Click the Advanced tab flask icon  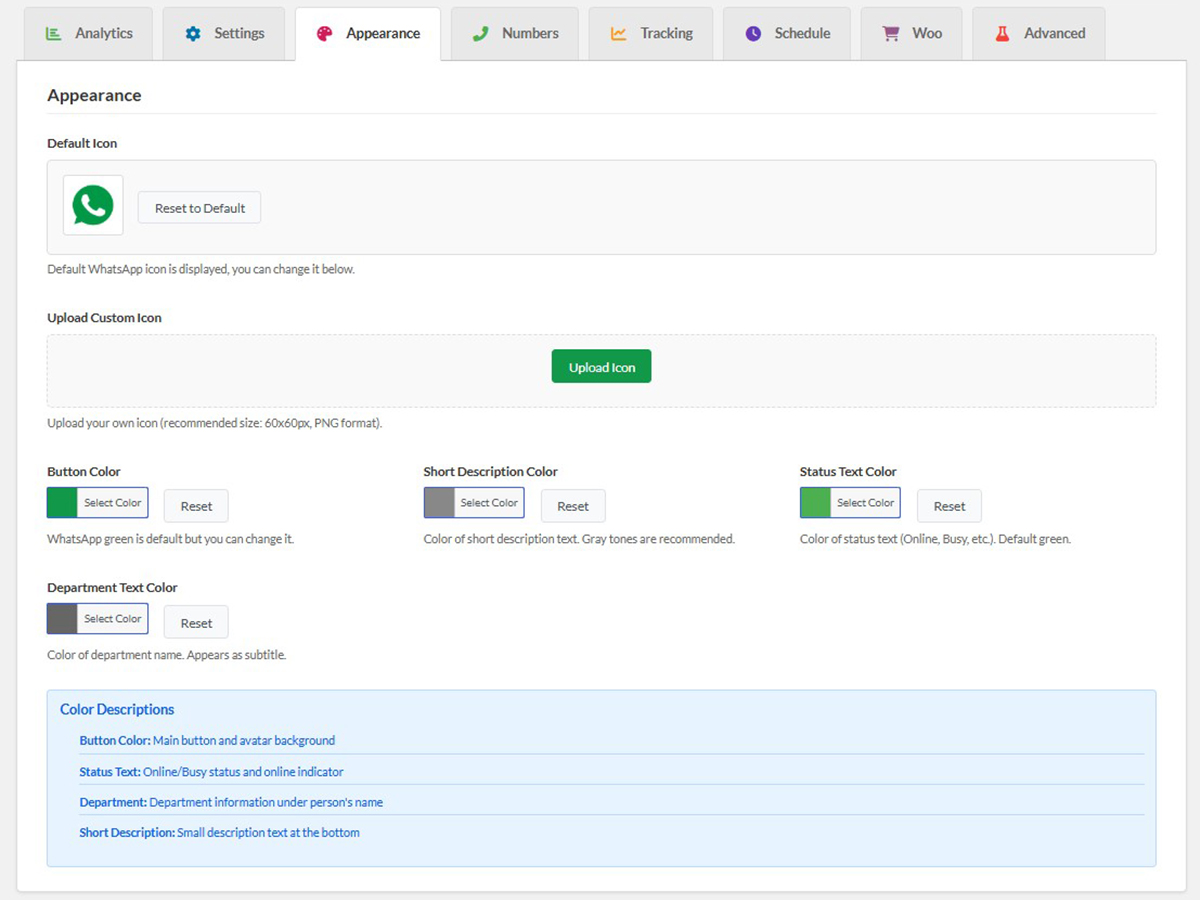[x=1002, y=33]
